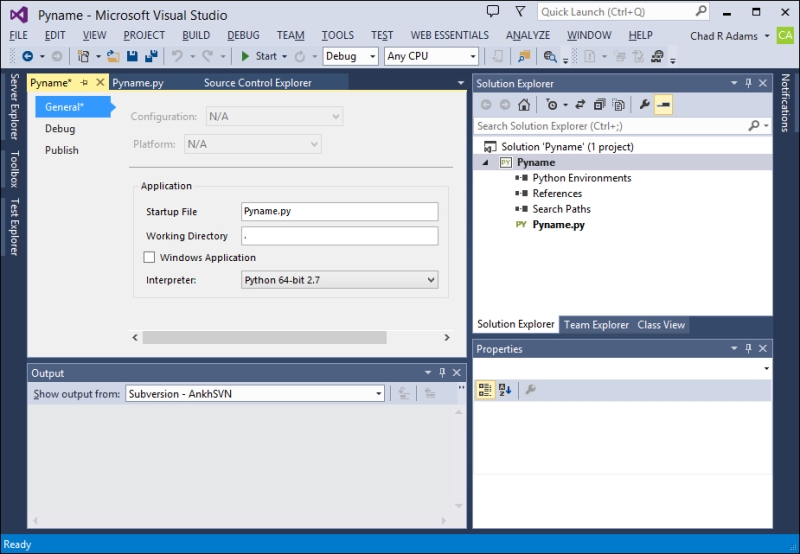Click the feedback speech bubble icon
This screenshot has height=554, width=800.
(x=493, y=11)
